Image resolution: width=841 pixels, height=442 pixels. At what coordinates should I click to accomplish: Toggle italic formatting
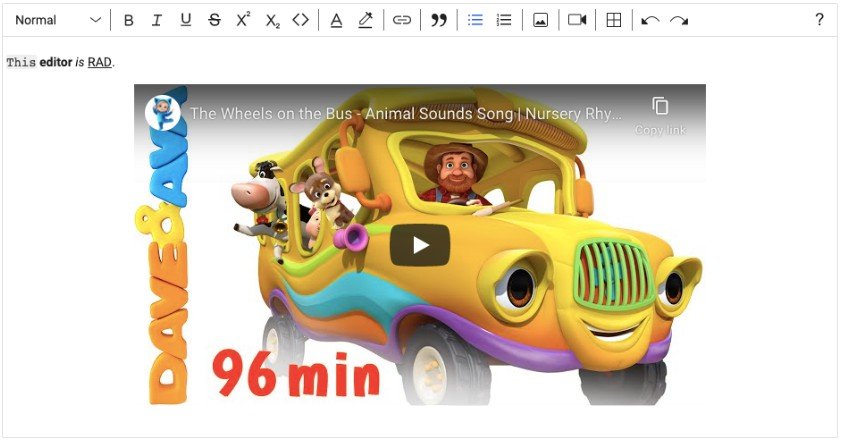pyautogui.click(x=157, y=20)
